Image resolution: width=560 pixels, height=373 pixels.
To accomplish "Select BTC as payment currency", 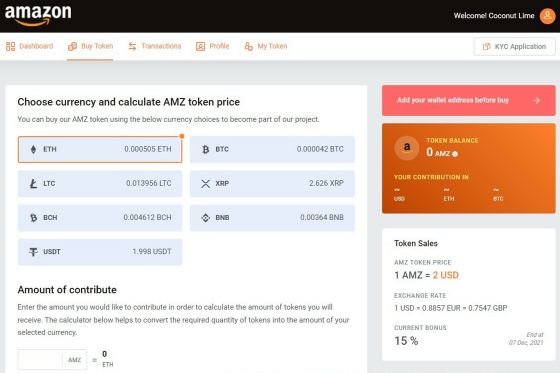I will click(272, 149).
